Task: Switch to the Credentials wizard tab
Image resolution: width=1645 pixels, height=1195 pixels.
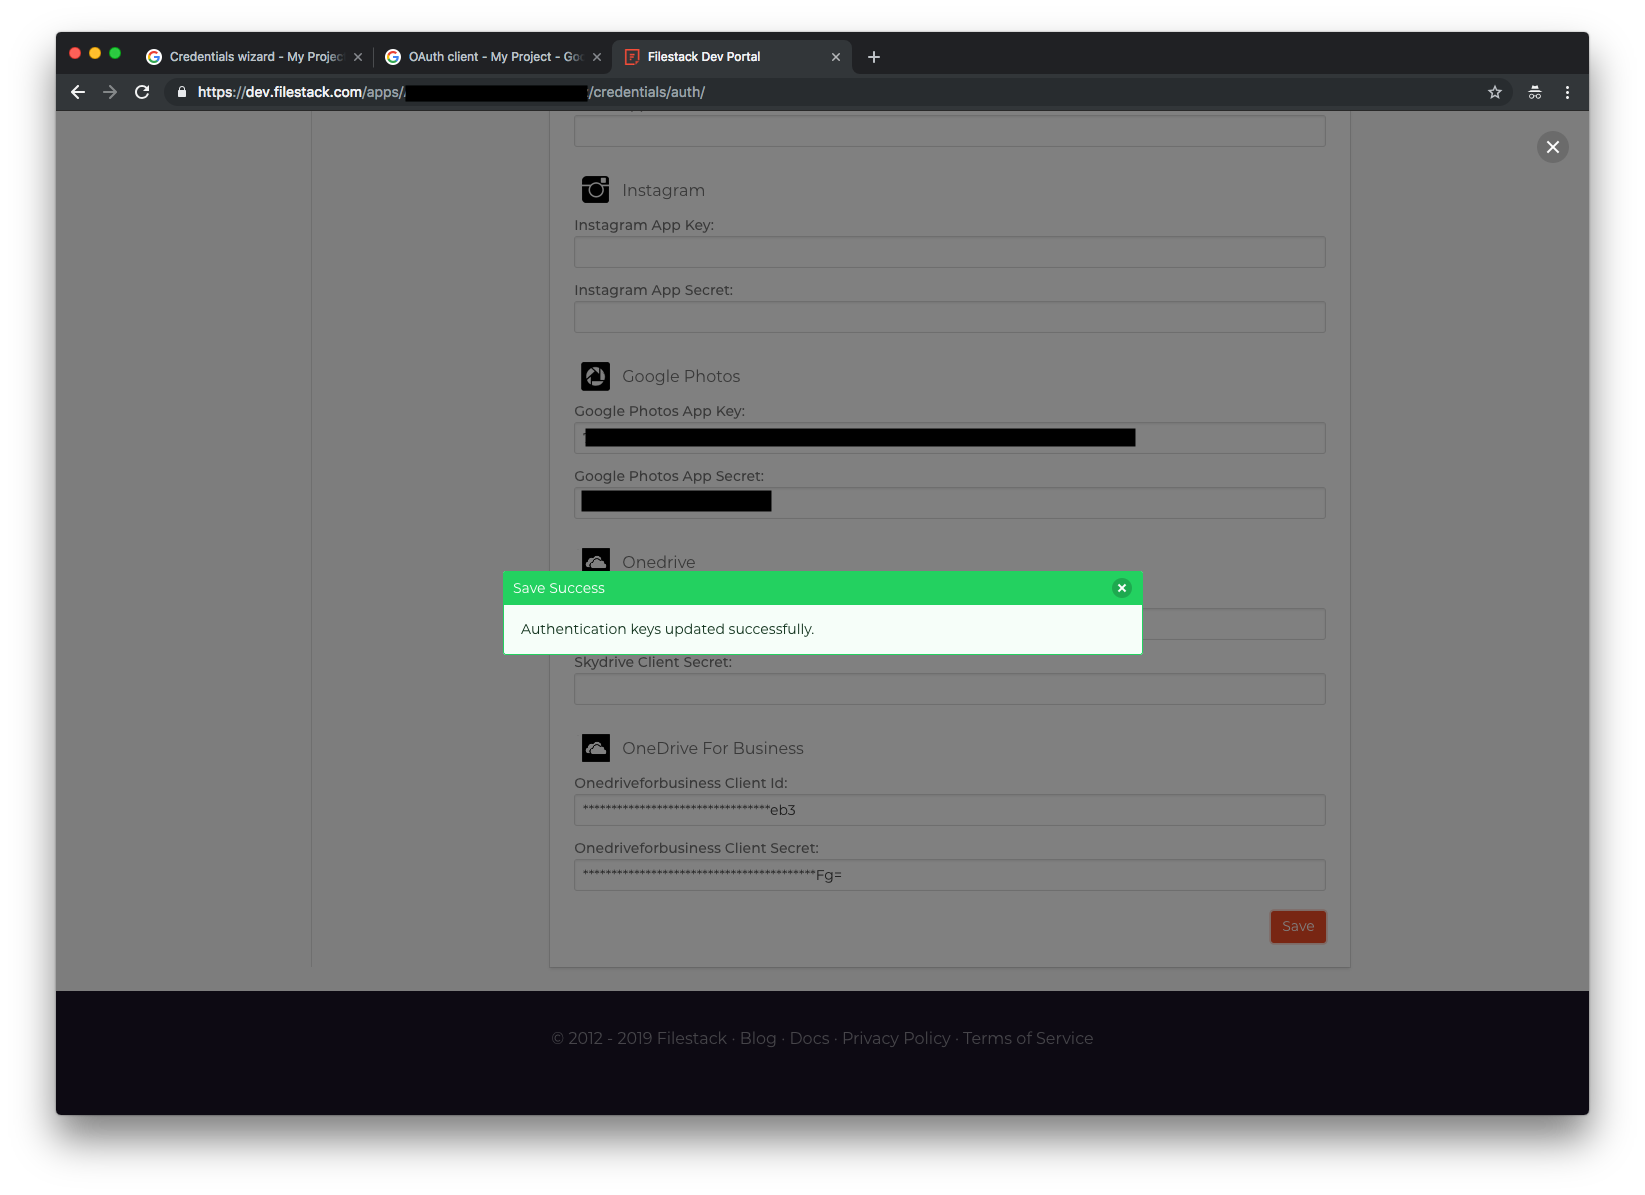Action: pyautogui.click(x=254, y=57)
